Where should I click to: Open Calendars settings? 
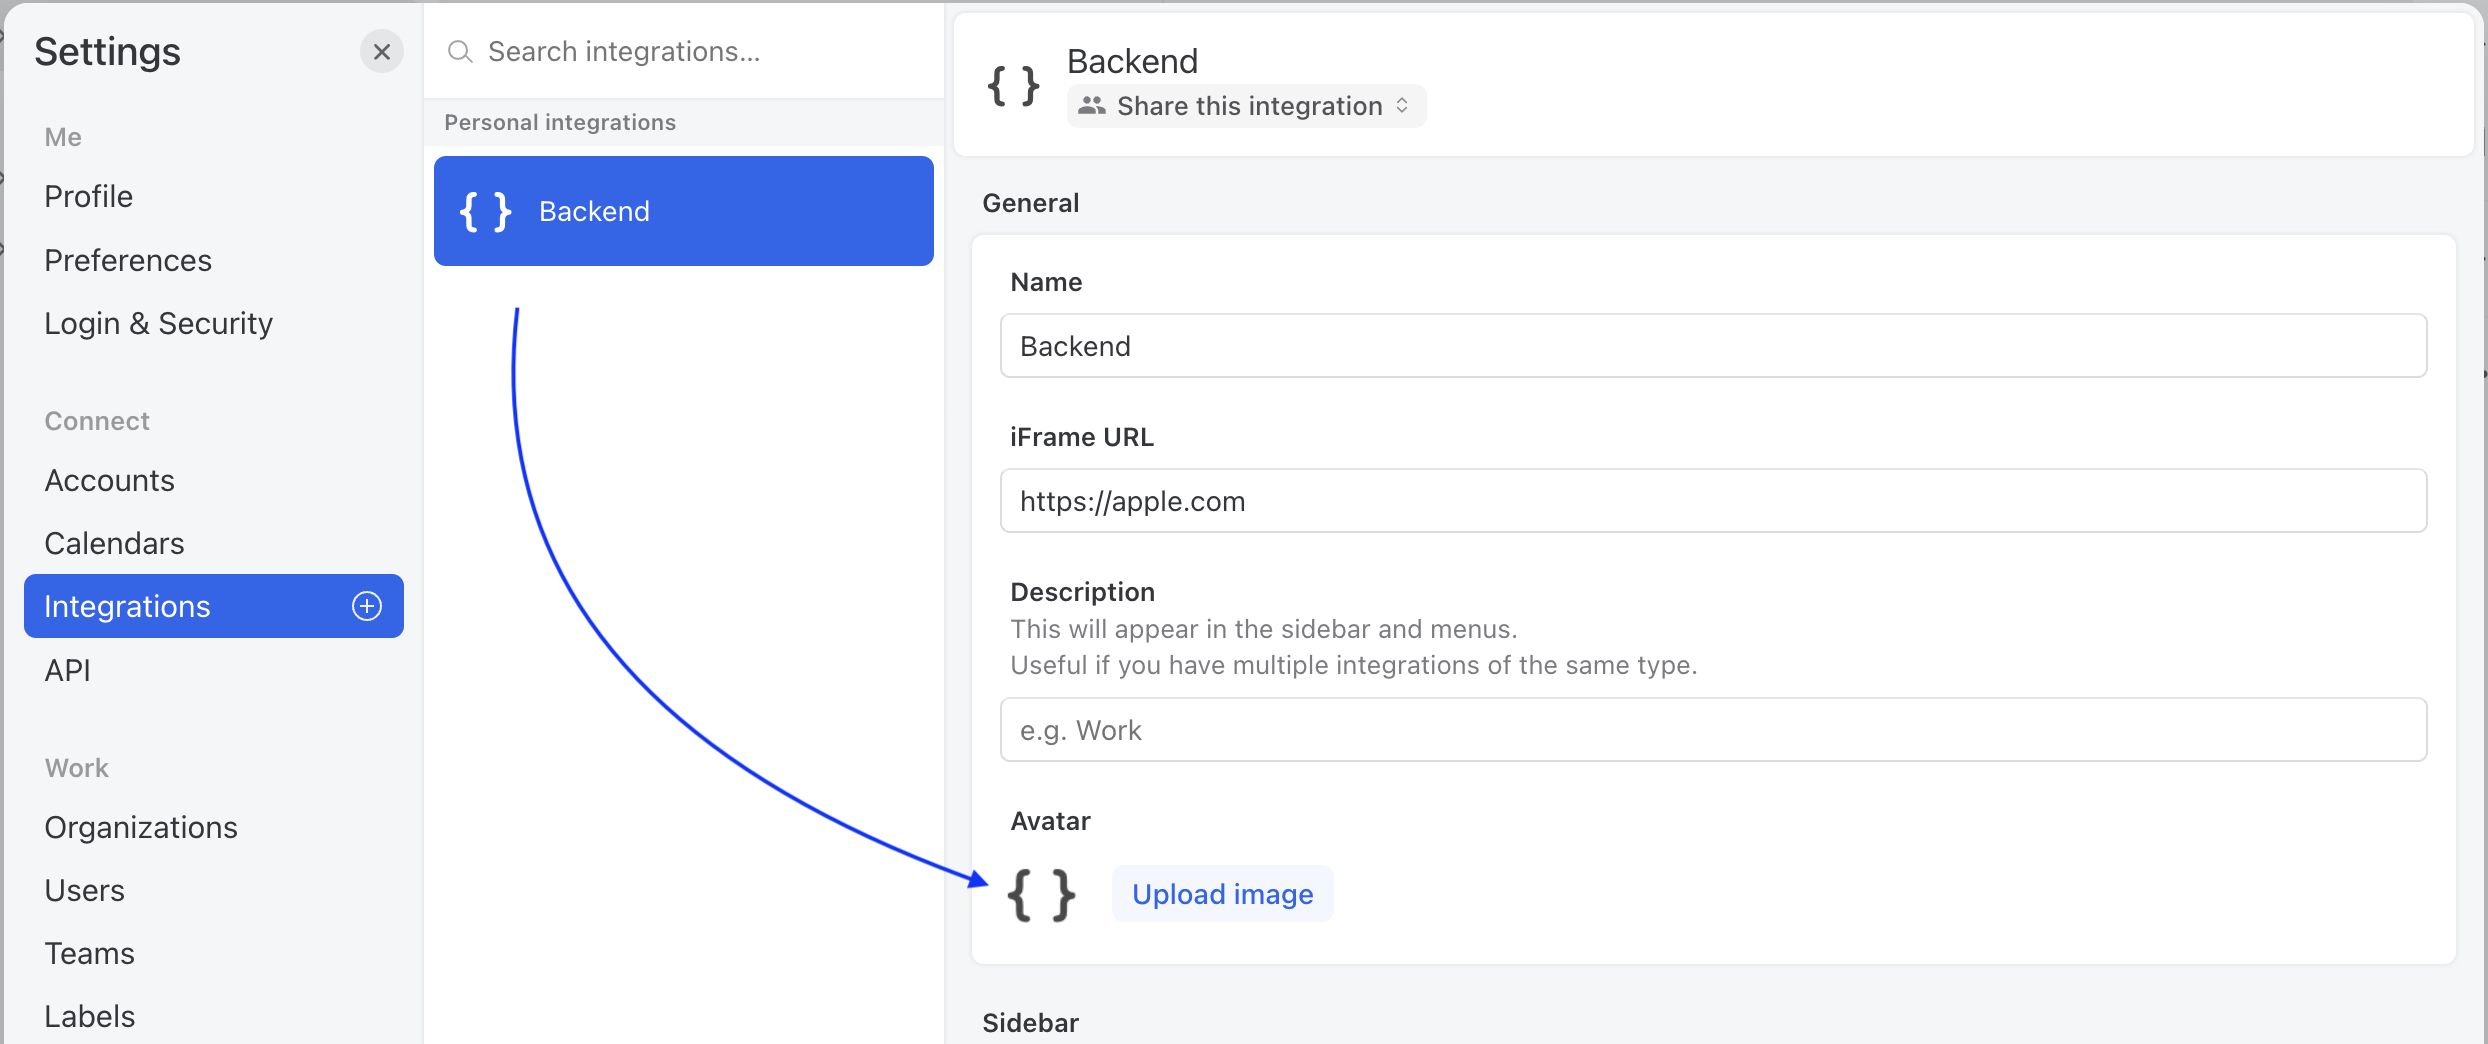point(114,543)
